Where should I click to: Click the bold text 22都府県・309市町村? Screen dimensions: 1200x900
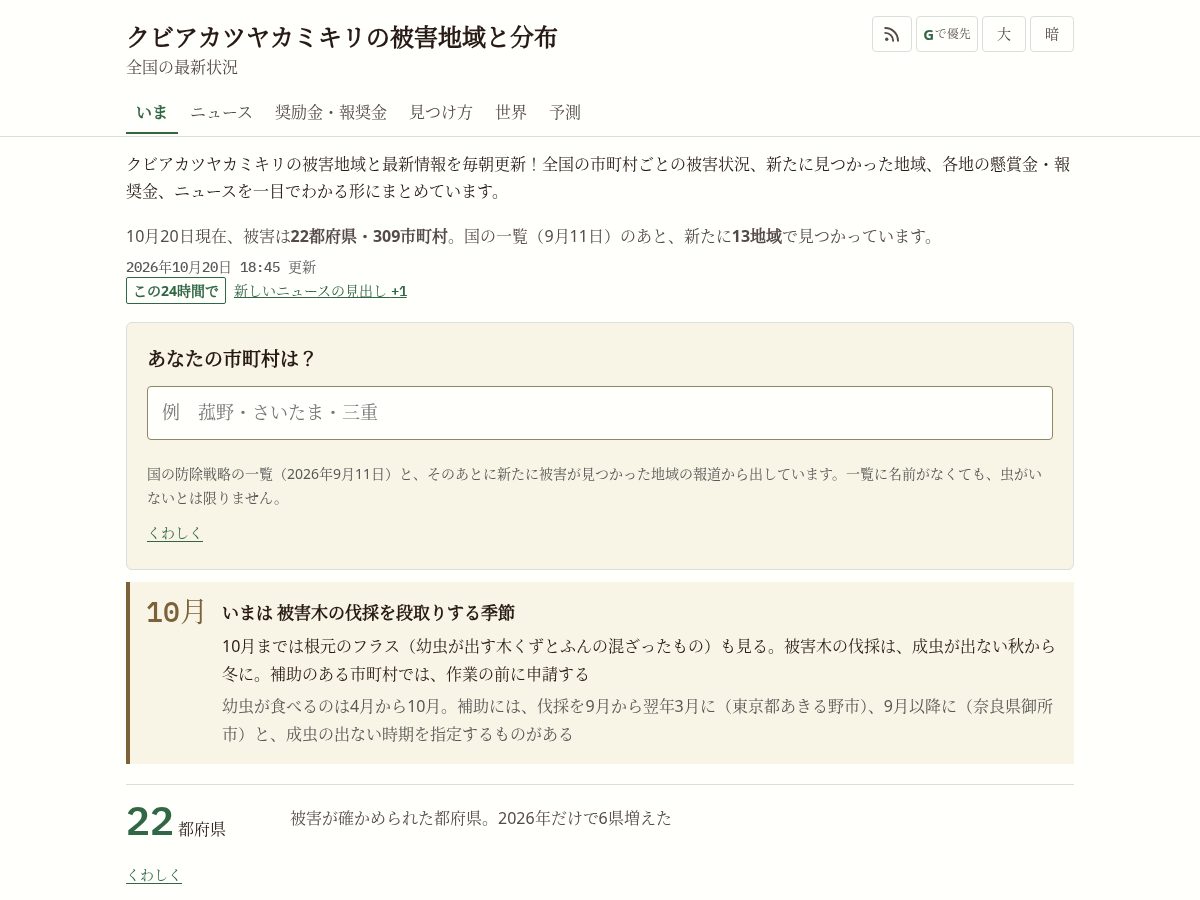(369, 237)
